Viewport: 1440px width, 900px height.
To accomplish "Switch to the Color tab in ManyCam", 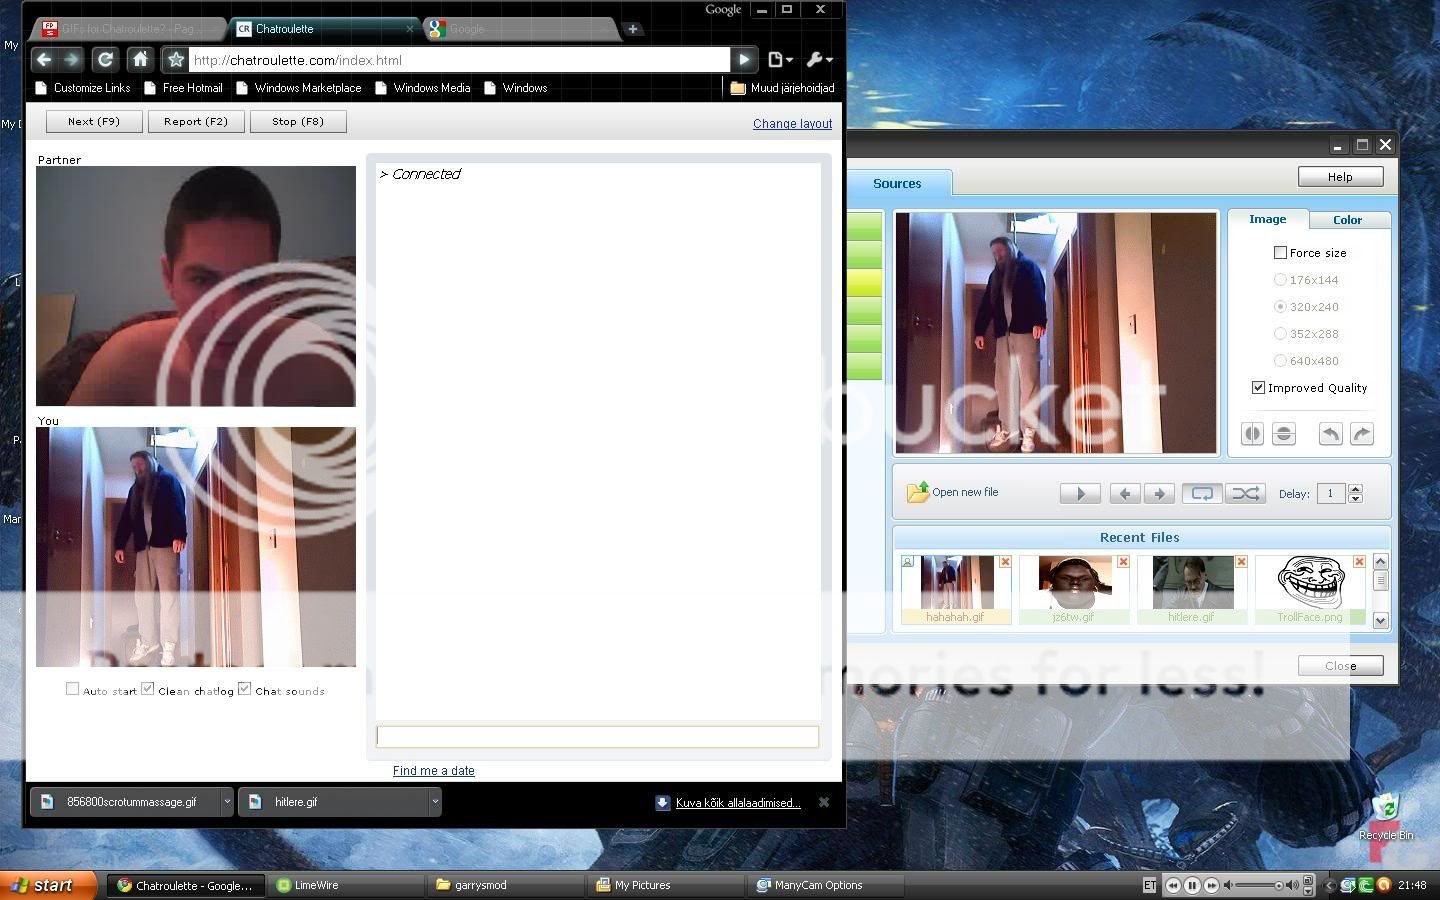I will click(x=1347, y=220).
